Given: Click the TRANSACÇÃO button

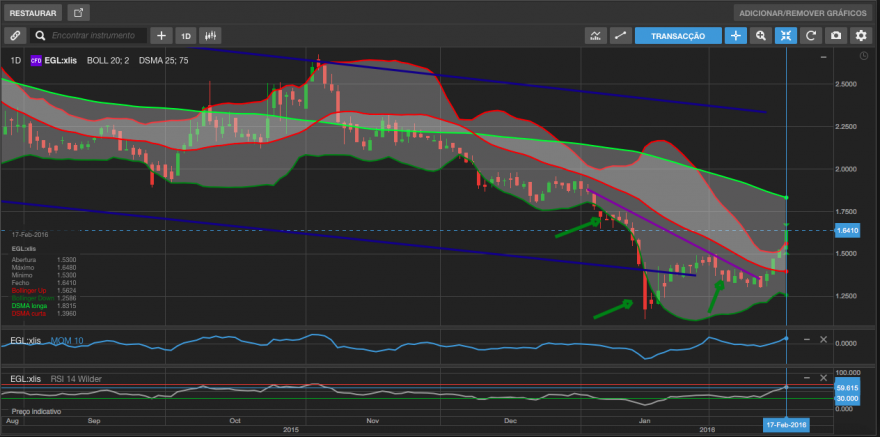Looking at the screenshot, I should pyautogui.click(x=678, y=35).
